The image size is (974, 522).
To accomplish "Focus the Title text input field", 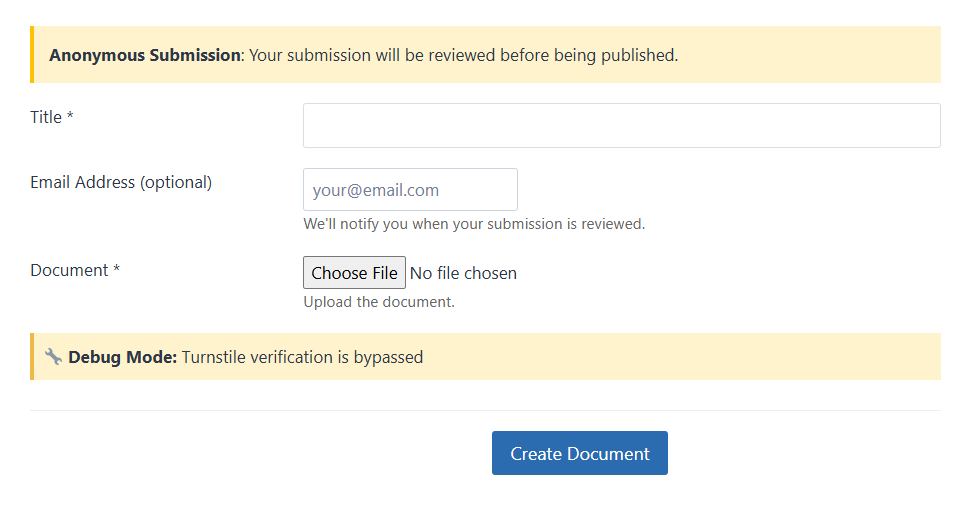I will tap(622, 126).
